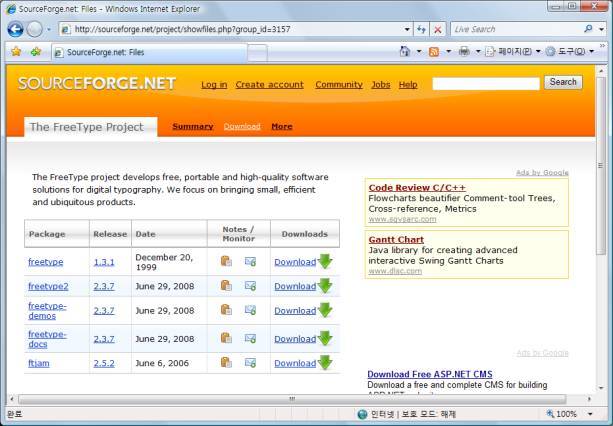The image size is (613, 426).
Task: Open the freetype package link
Action: point(45,262)
